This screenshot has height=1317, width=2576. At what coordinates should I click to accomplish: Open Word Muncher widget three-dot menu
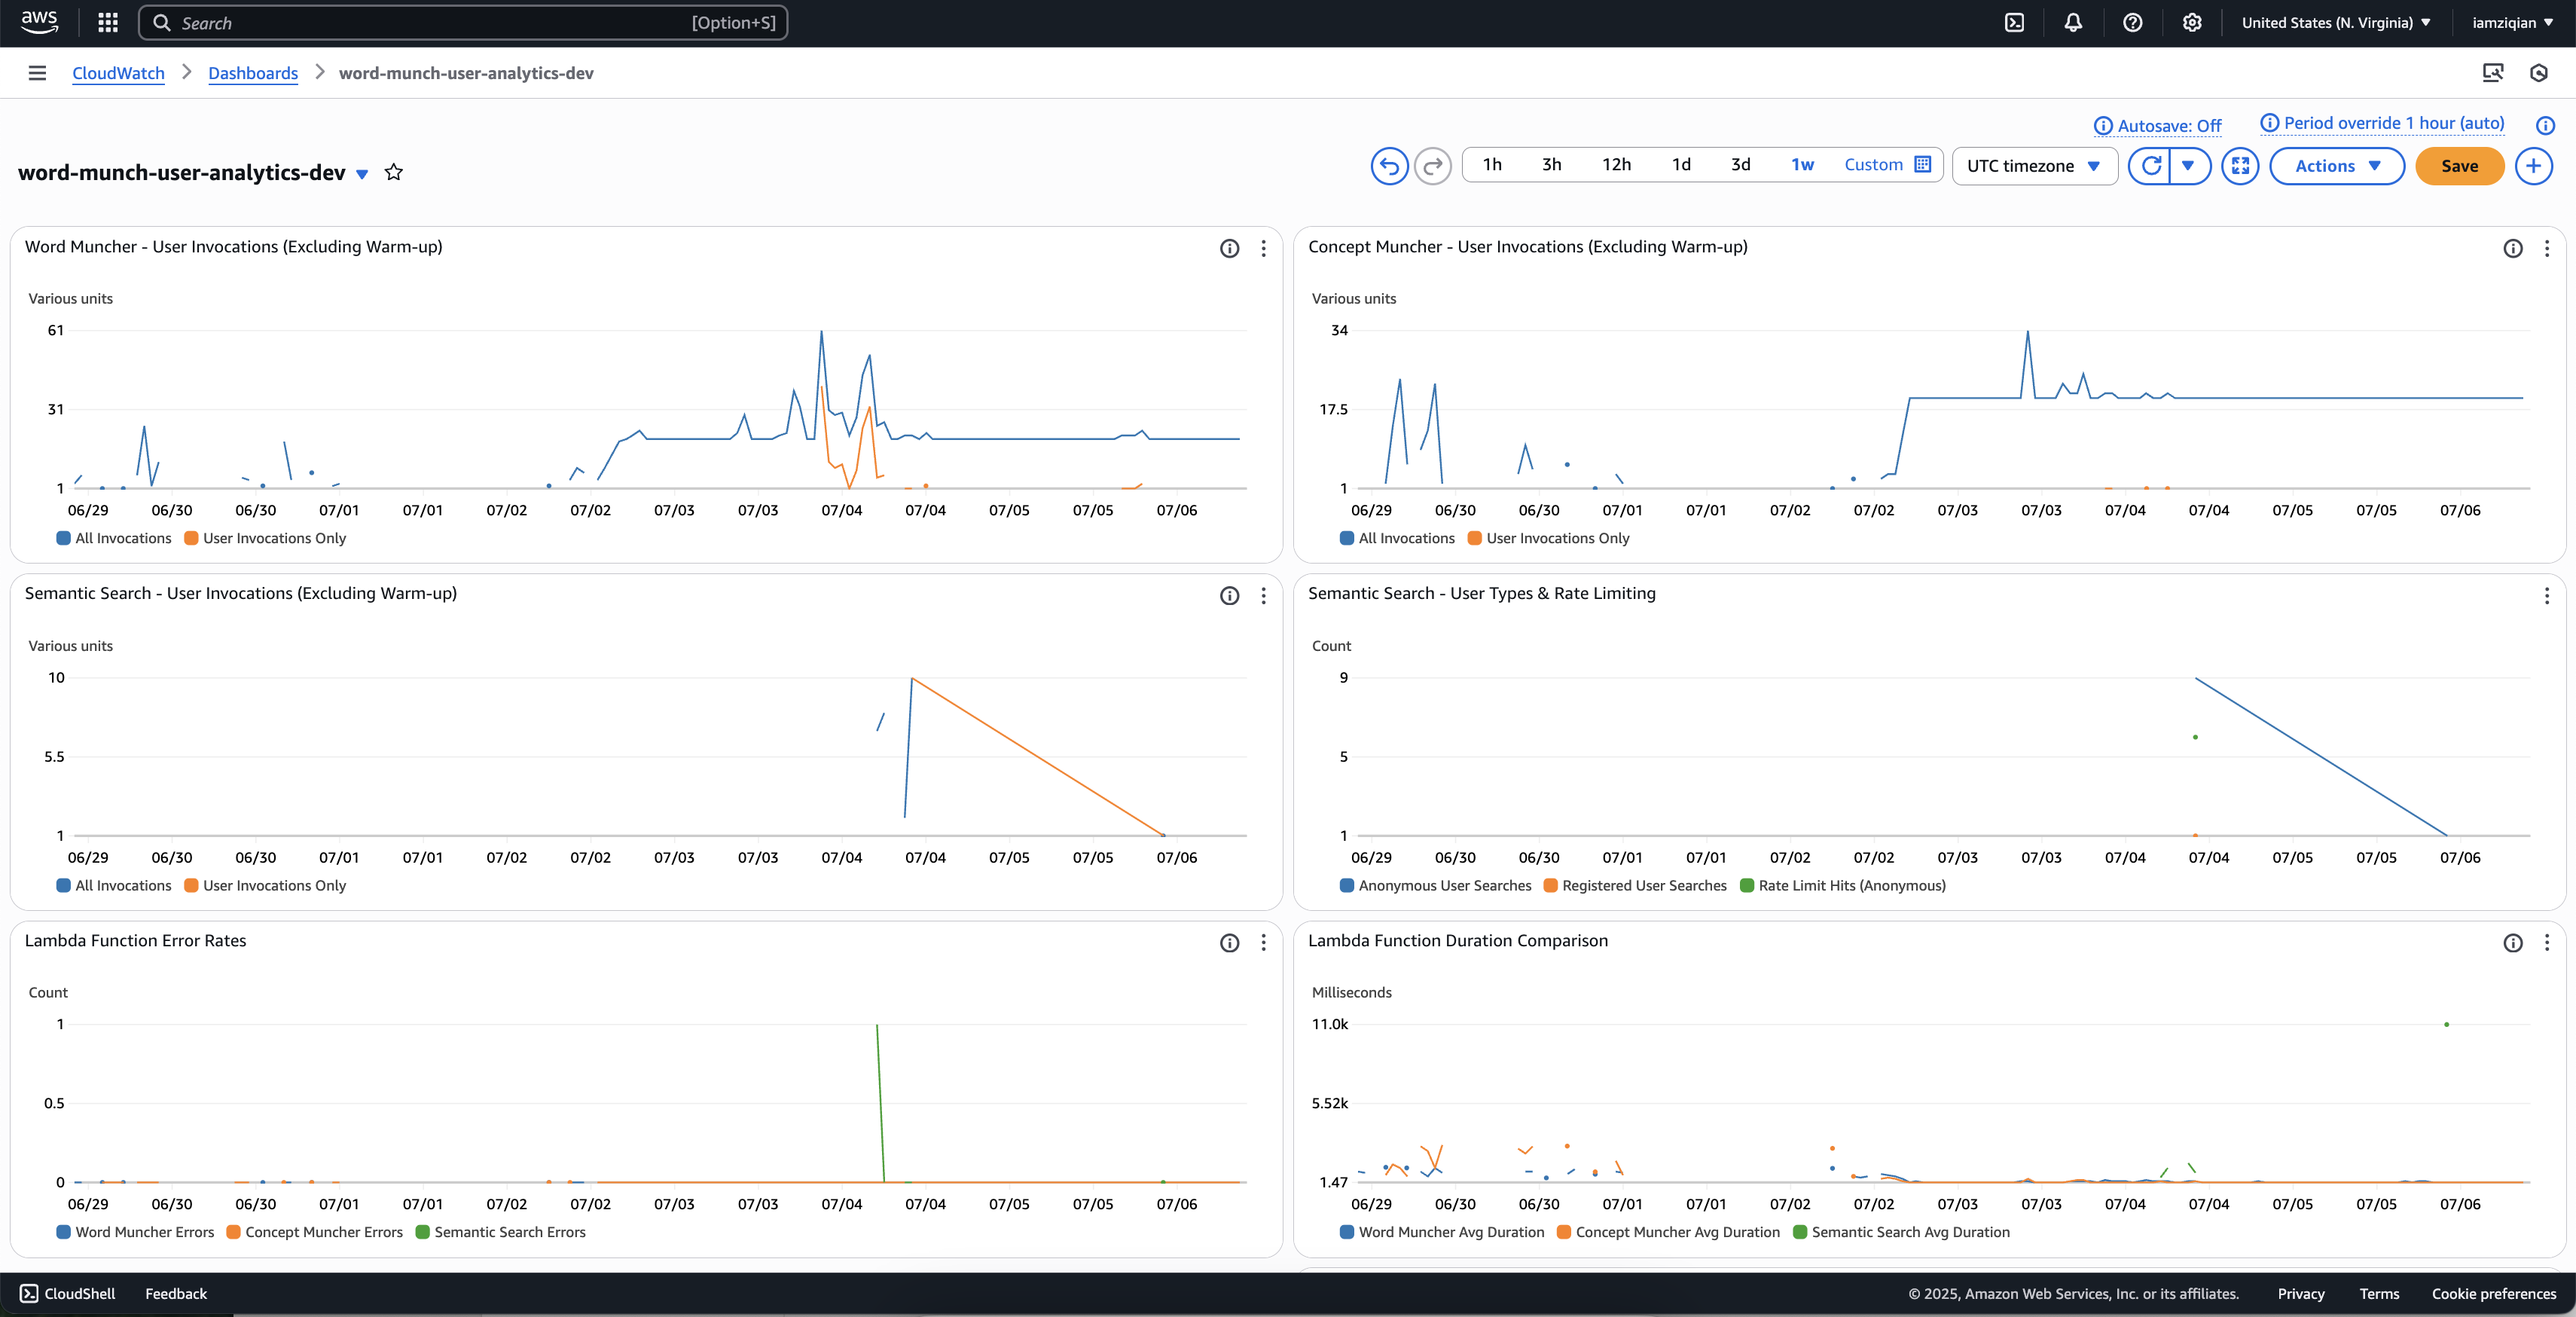[1263, 248]
